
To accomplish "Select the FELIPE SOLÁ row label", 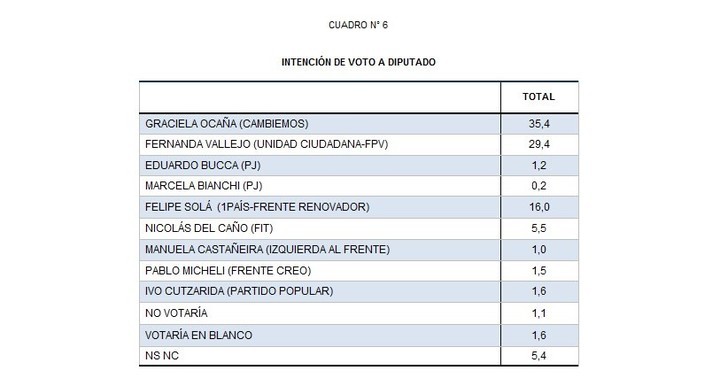I will [257, 207].
